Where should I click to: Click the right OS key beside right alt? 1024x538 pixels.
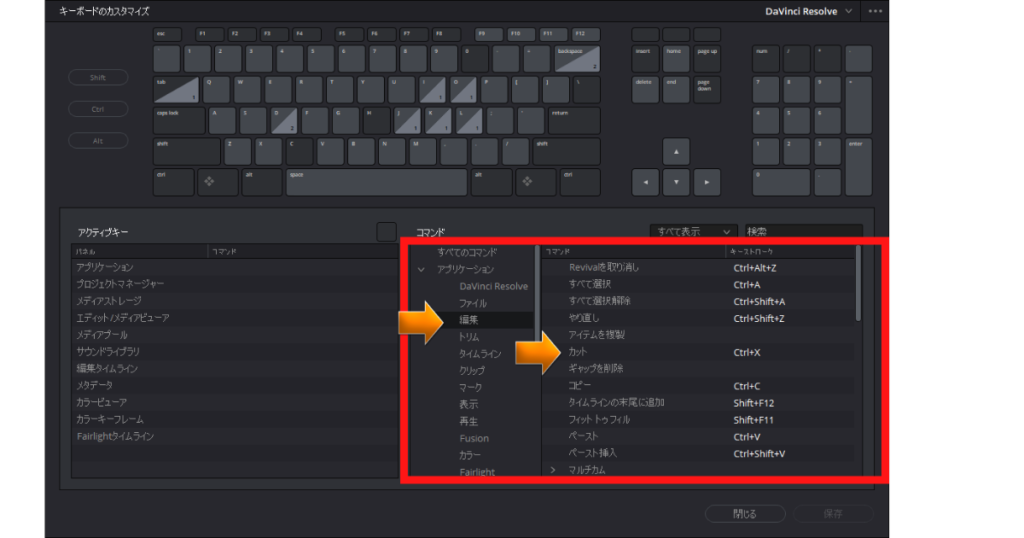click(526, 182)
